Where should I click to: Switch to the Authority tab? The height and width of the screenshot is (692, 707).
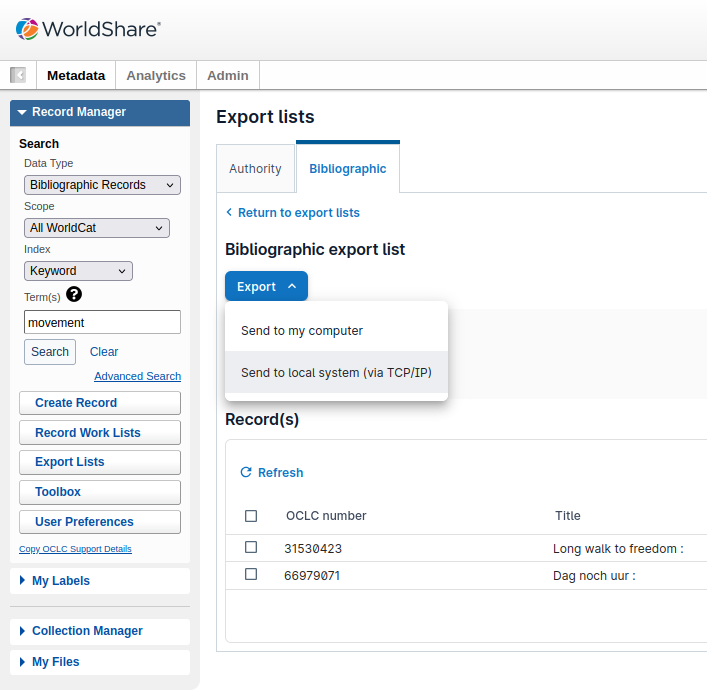pos(255,169)
